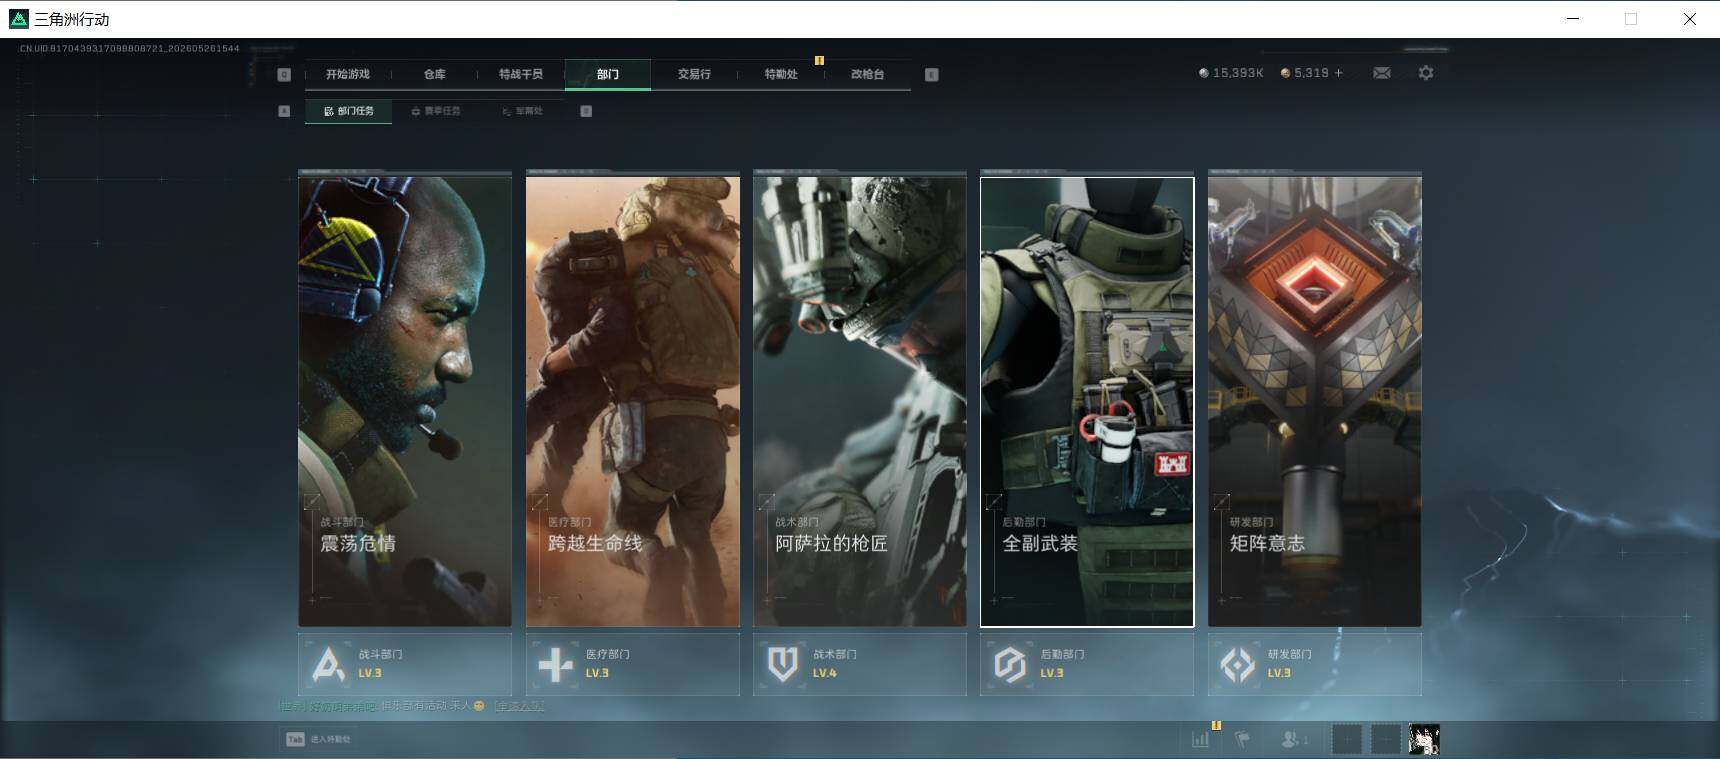This screenshot has width=1720, height=759.
Task: Open the player avatar portrait
Action: 1424,739
